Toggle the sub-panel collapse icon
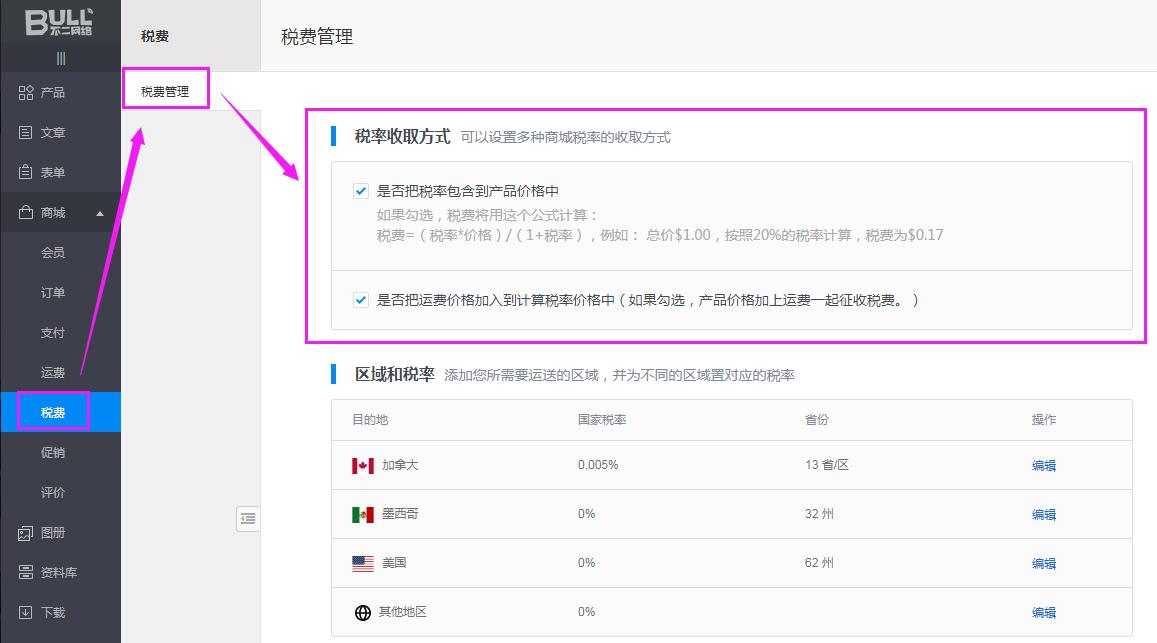 pos(248,518)
